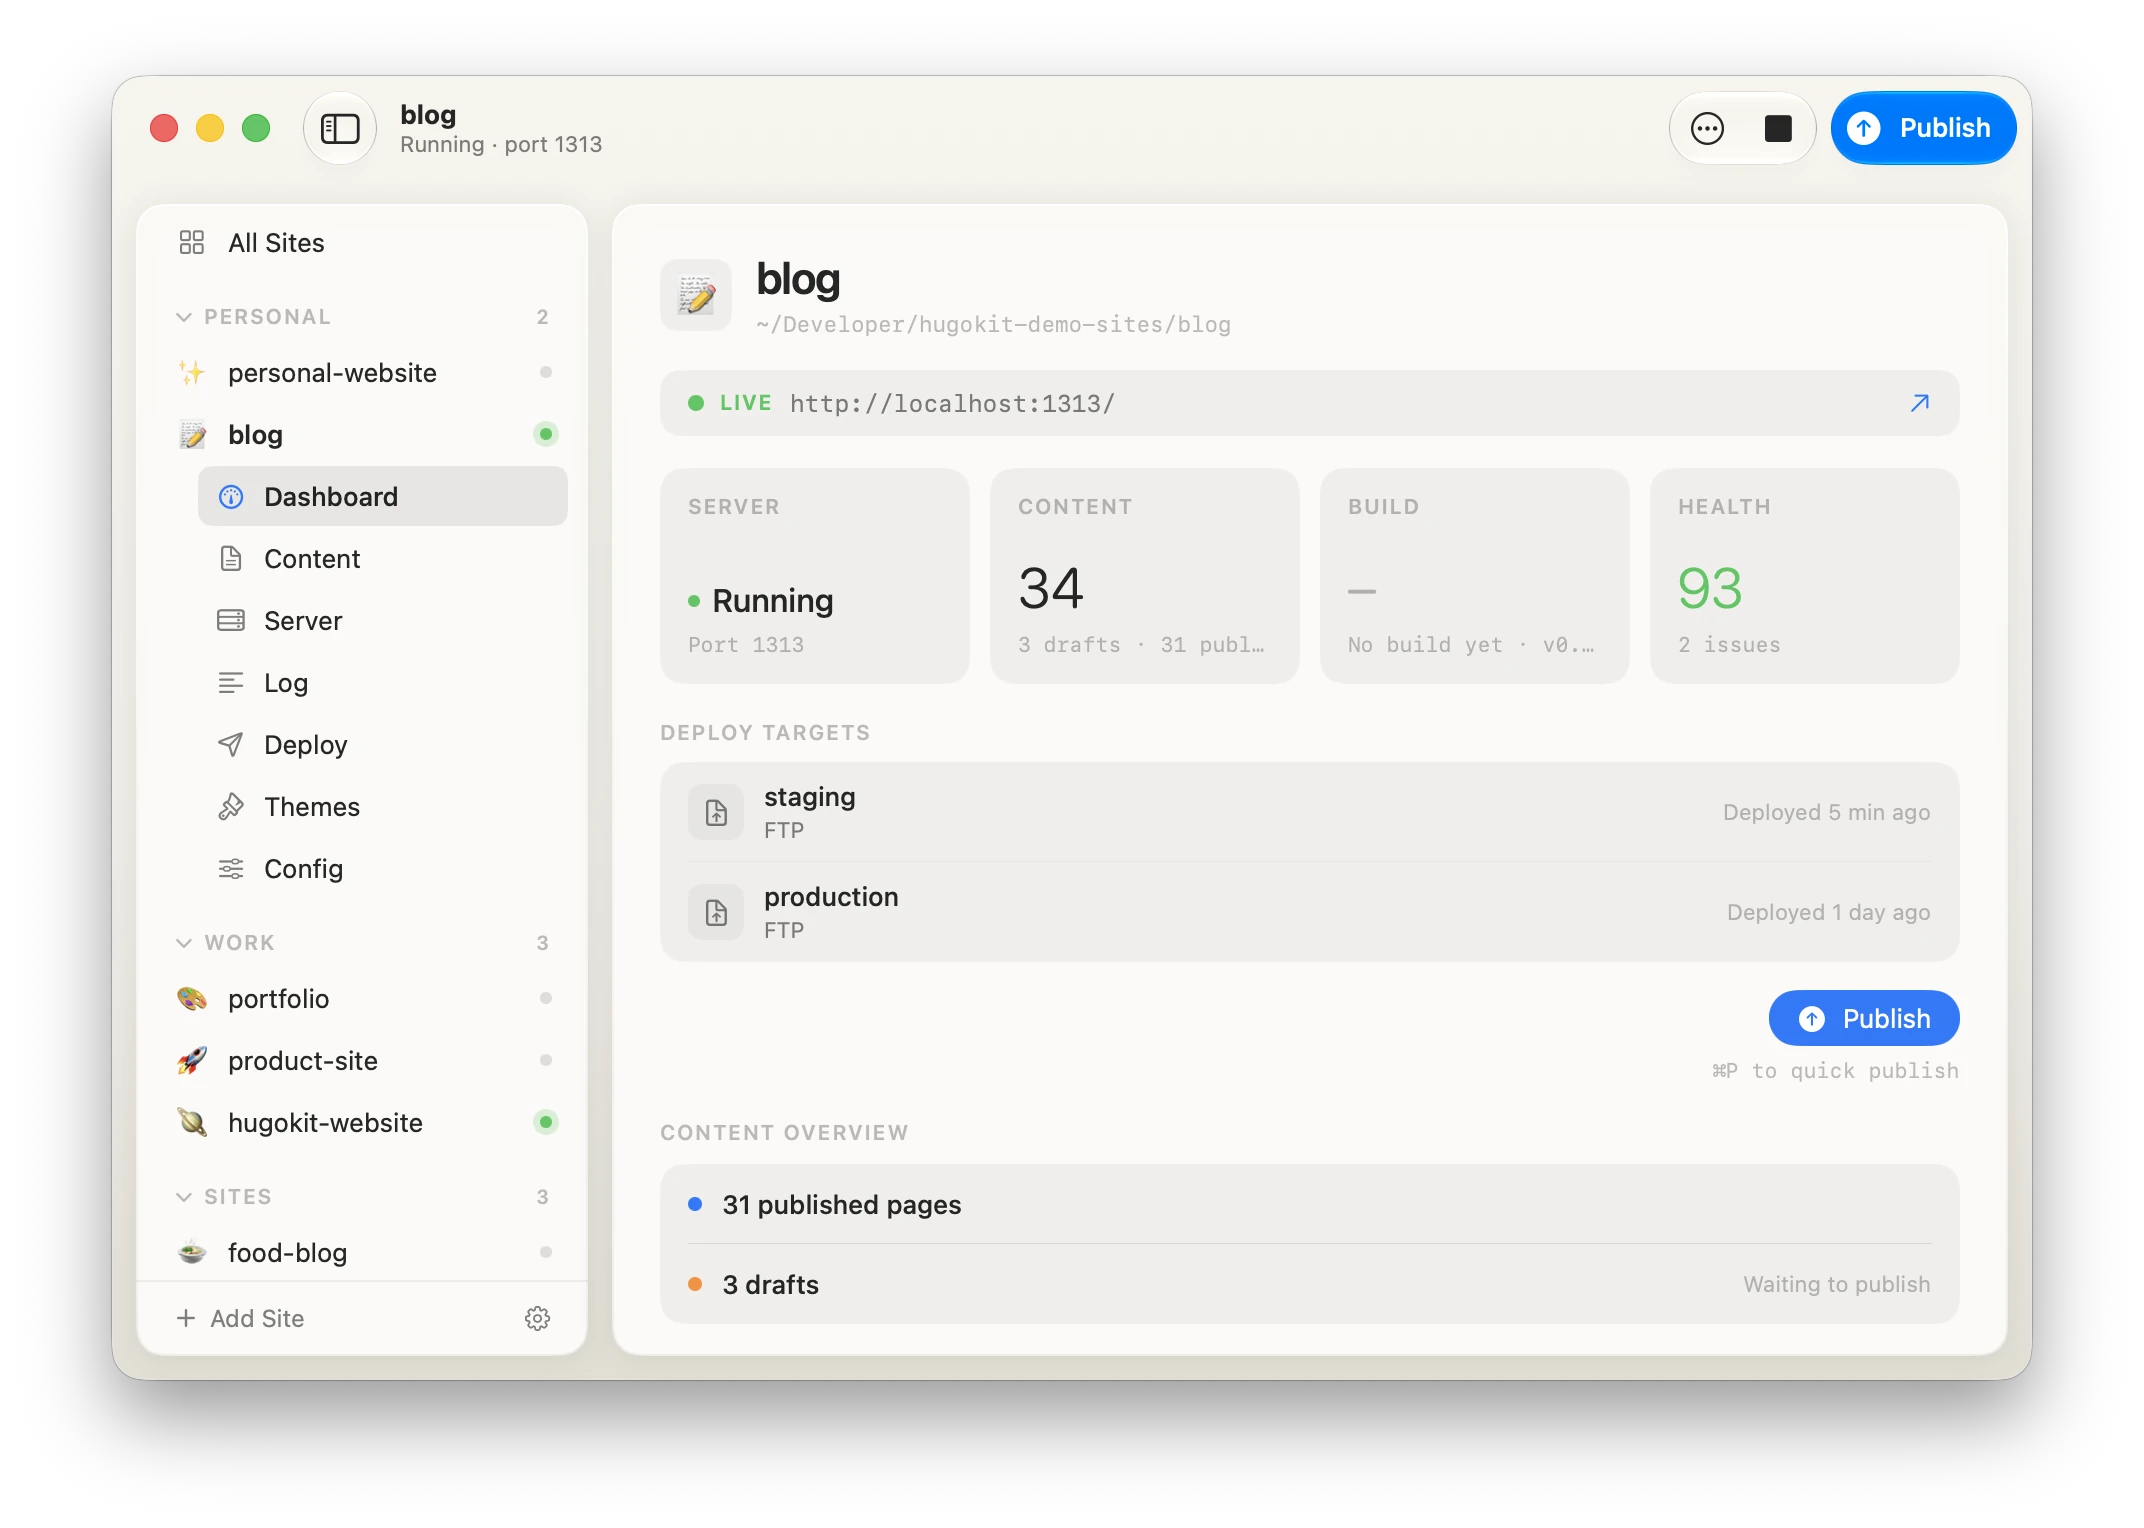Click the production deploy target icon
Image resolution: width=2144 pixels, height=1528 pixels.
(x=716, y=912)
